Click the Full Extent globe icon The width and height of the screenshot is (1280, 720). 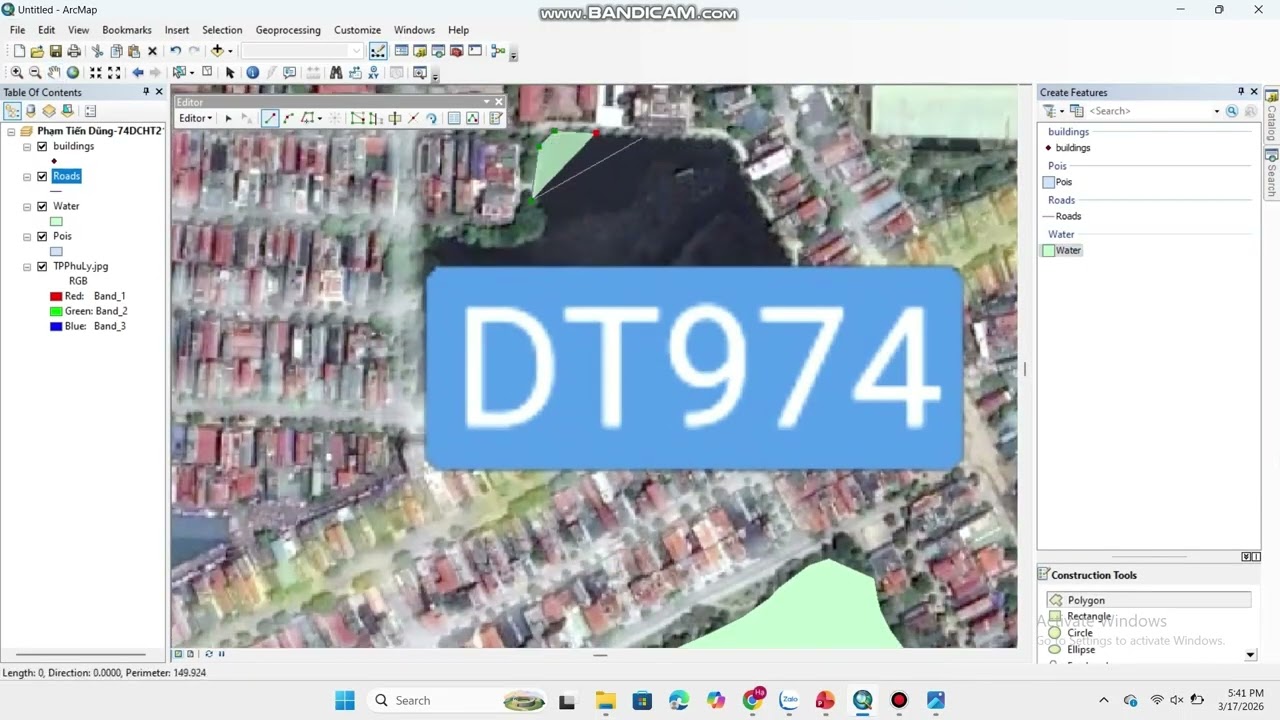click(73, 72)
